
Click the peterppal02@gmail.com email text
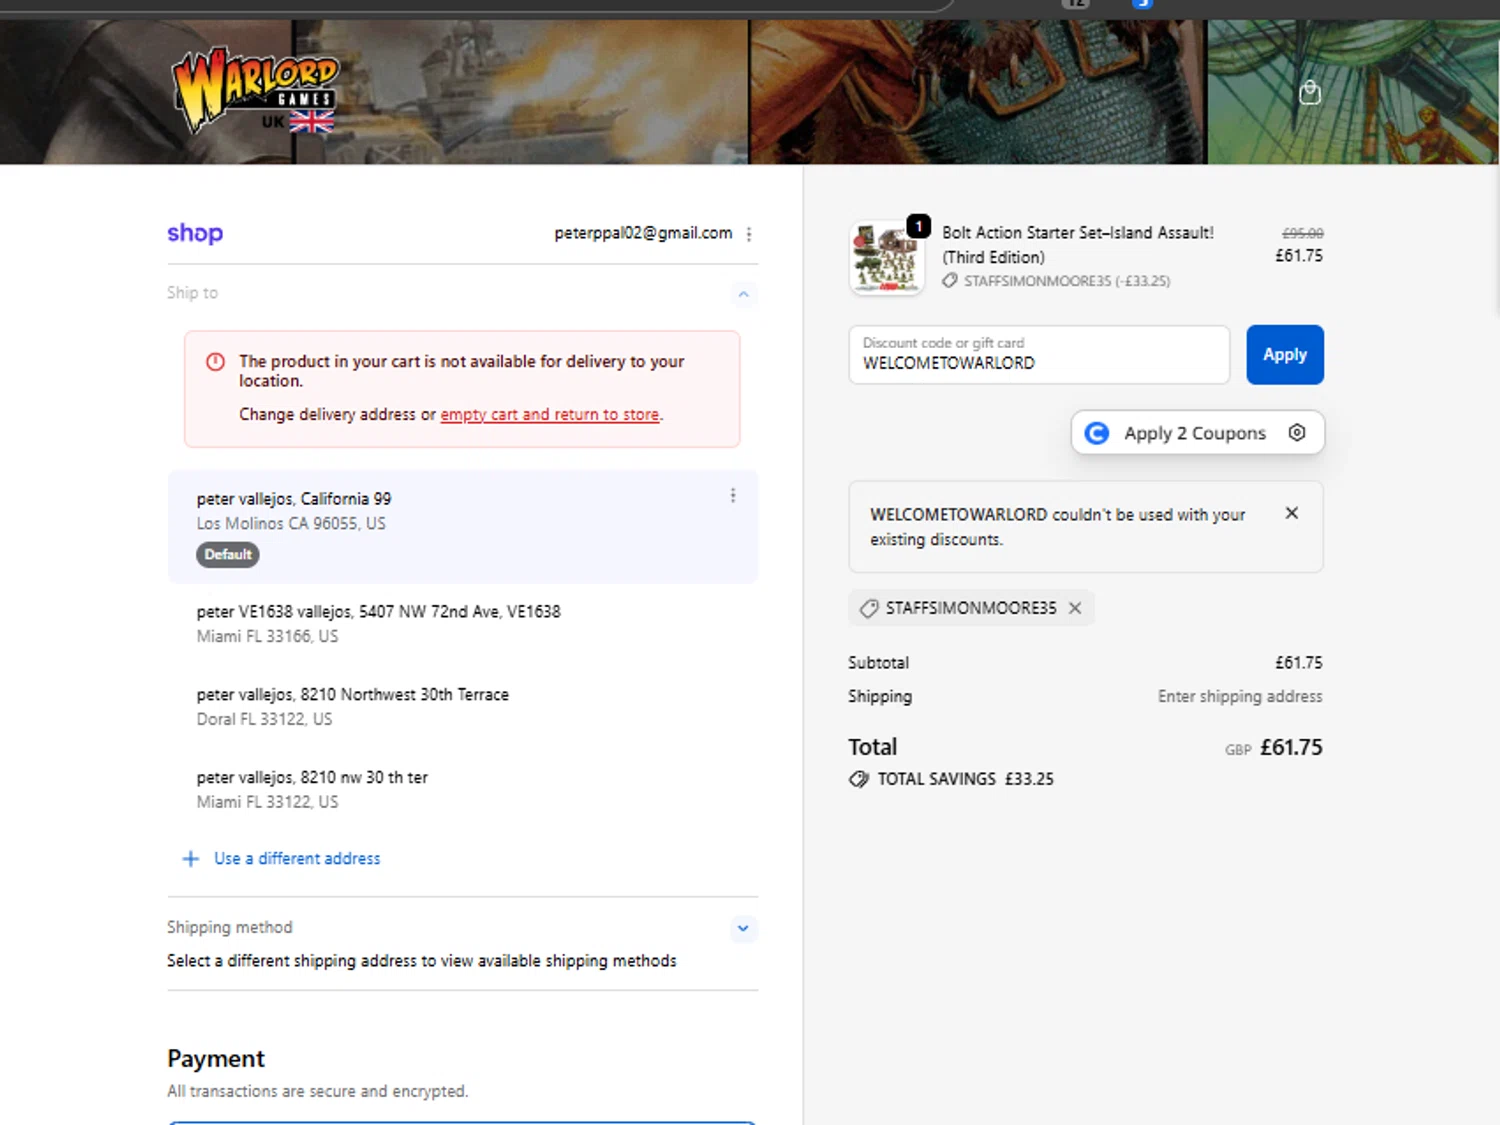tap(643, 233)
